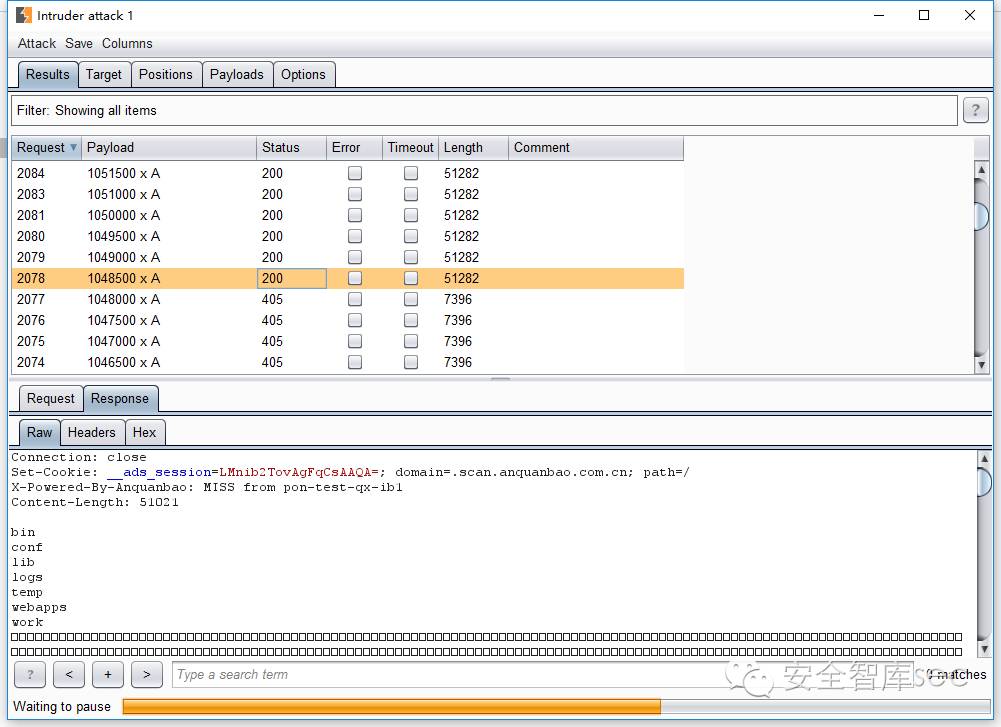Viewport: 1001px width, 727px height.
Task: Switch to the Payloads tab
Action: [236, 75]
